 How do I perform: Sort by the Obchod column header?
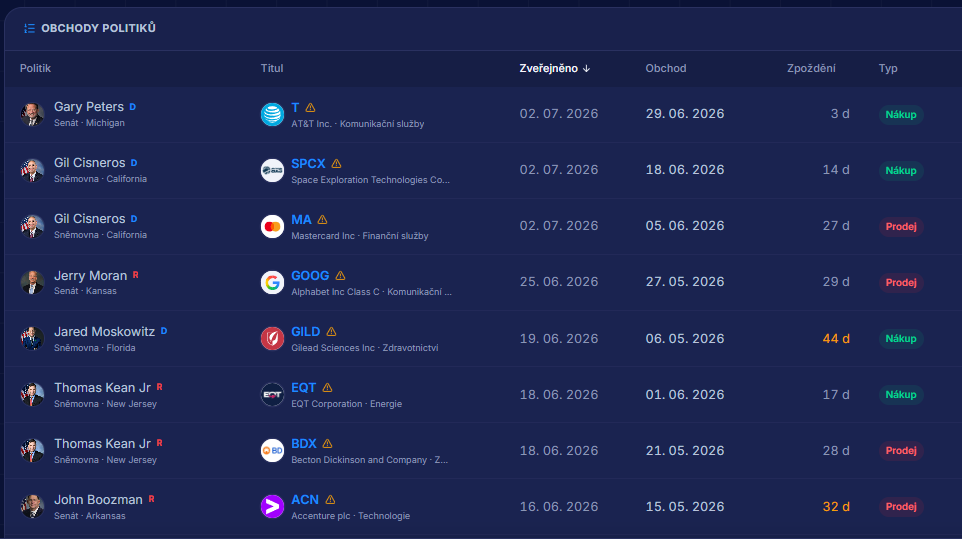tap(666, 68)
